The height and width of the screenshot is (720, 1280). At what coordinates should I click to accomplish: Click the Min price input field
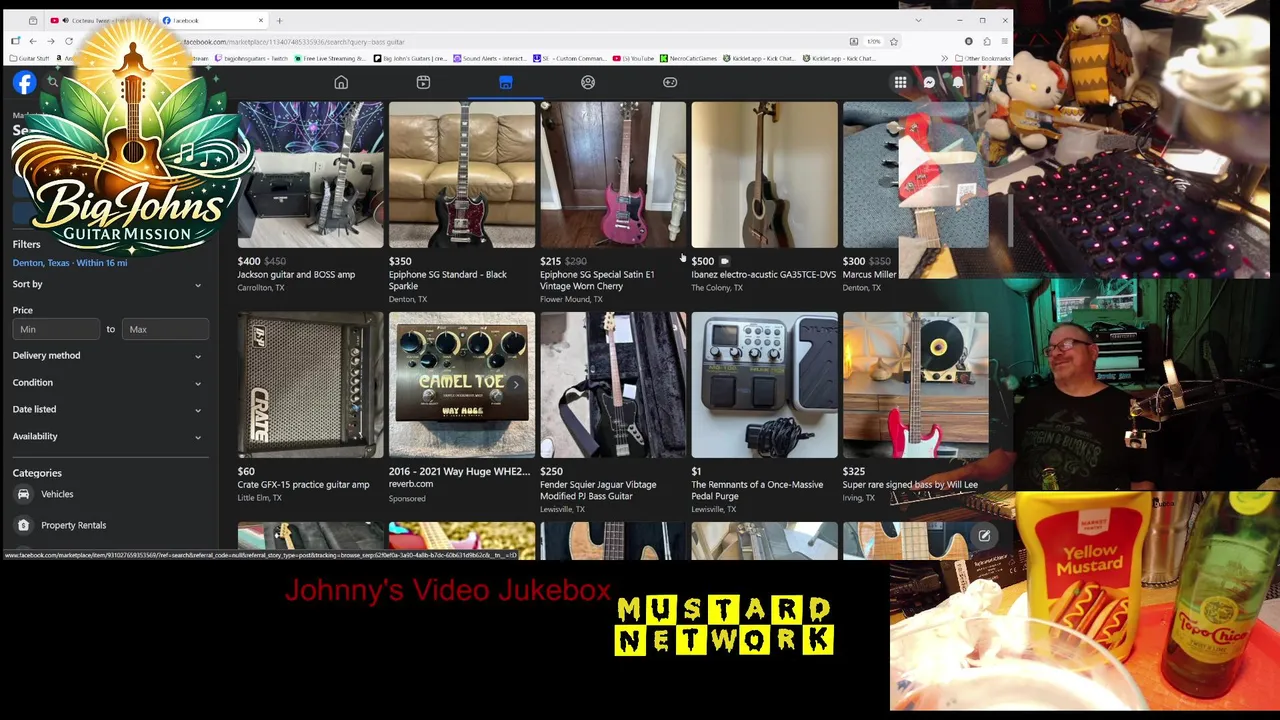(x=57, y=329)
